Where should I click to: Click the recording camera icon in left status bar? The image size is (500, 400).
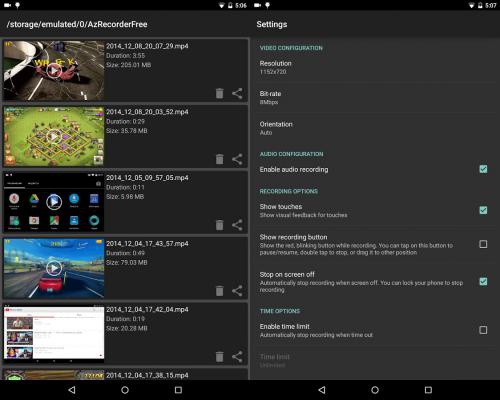[7, 5]
